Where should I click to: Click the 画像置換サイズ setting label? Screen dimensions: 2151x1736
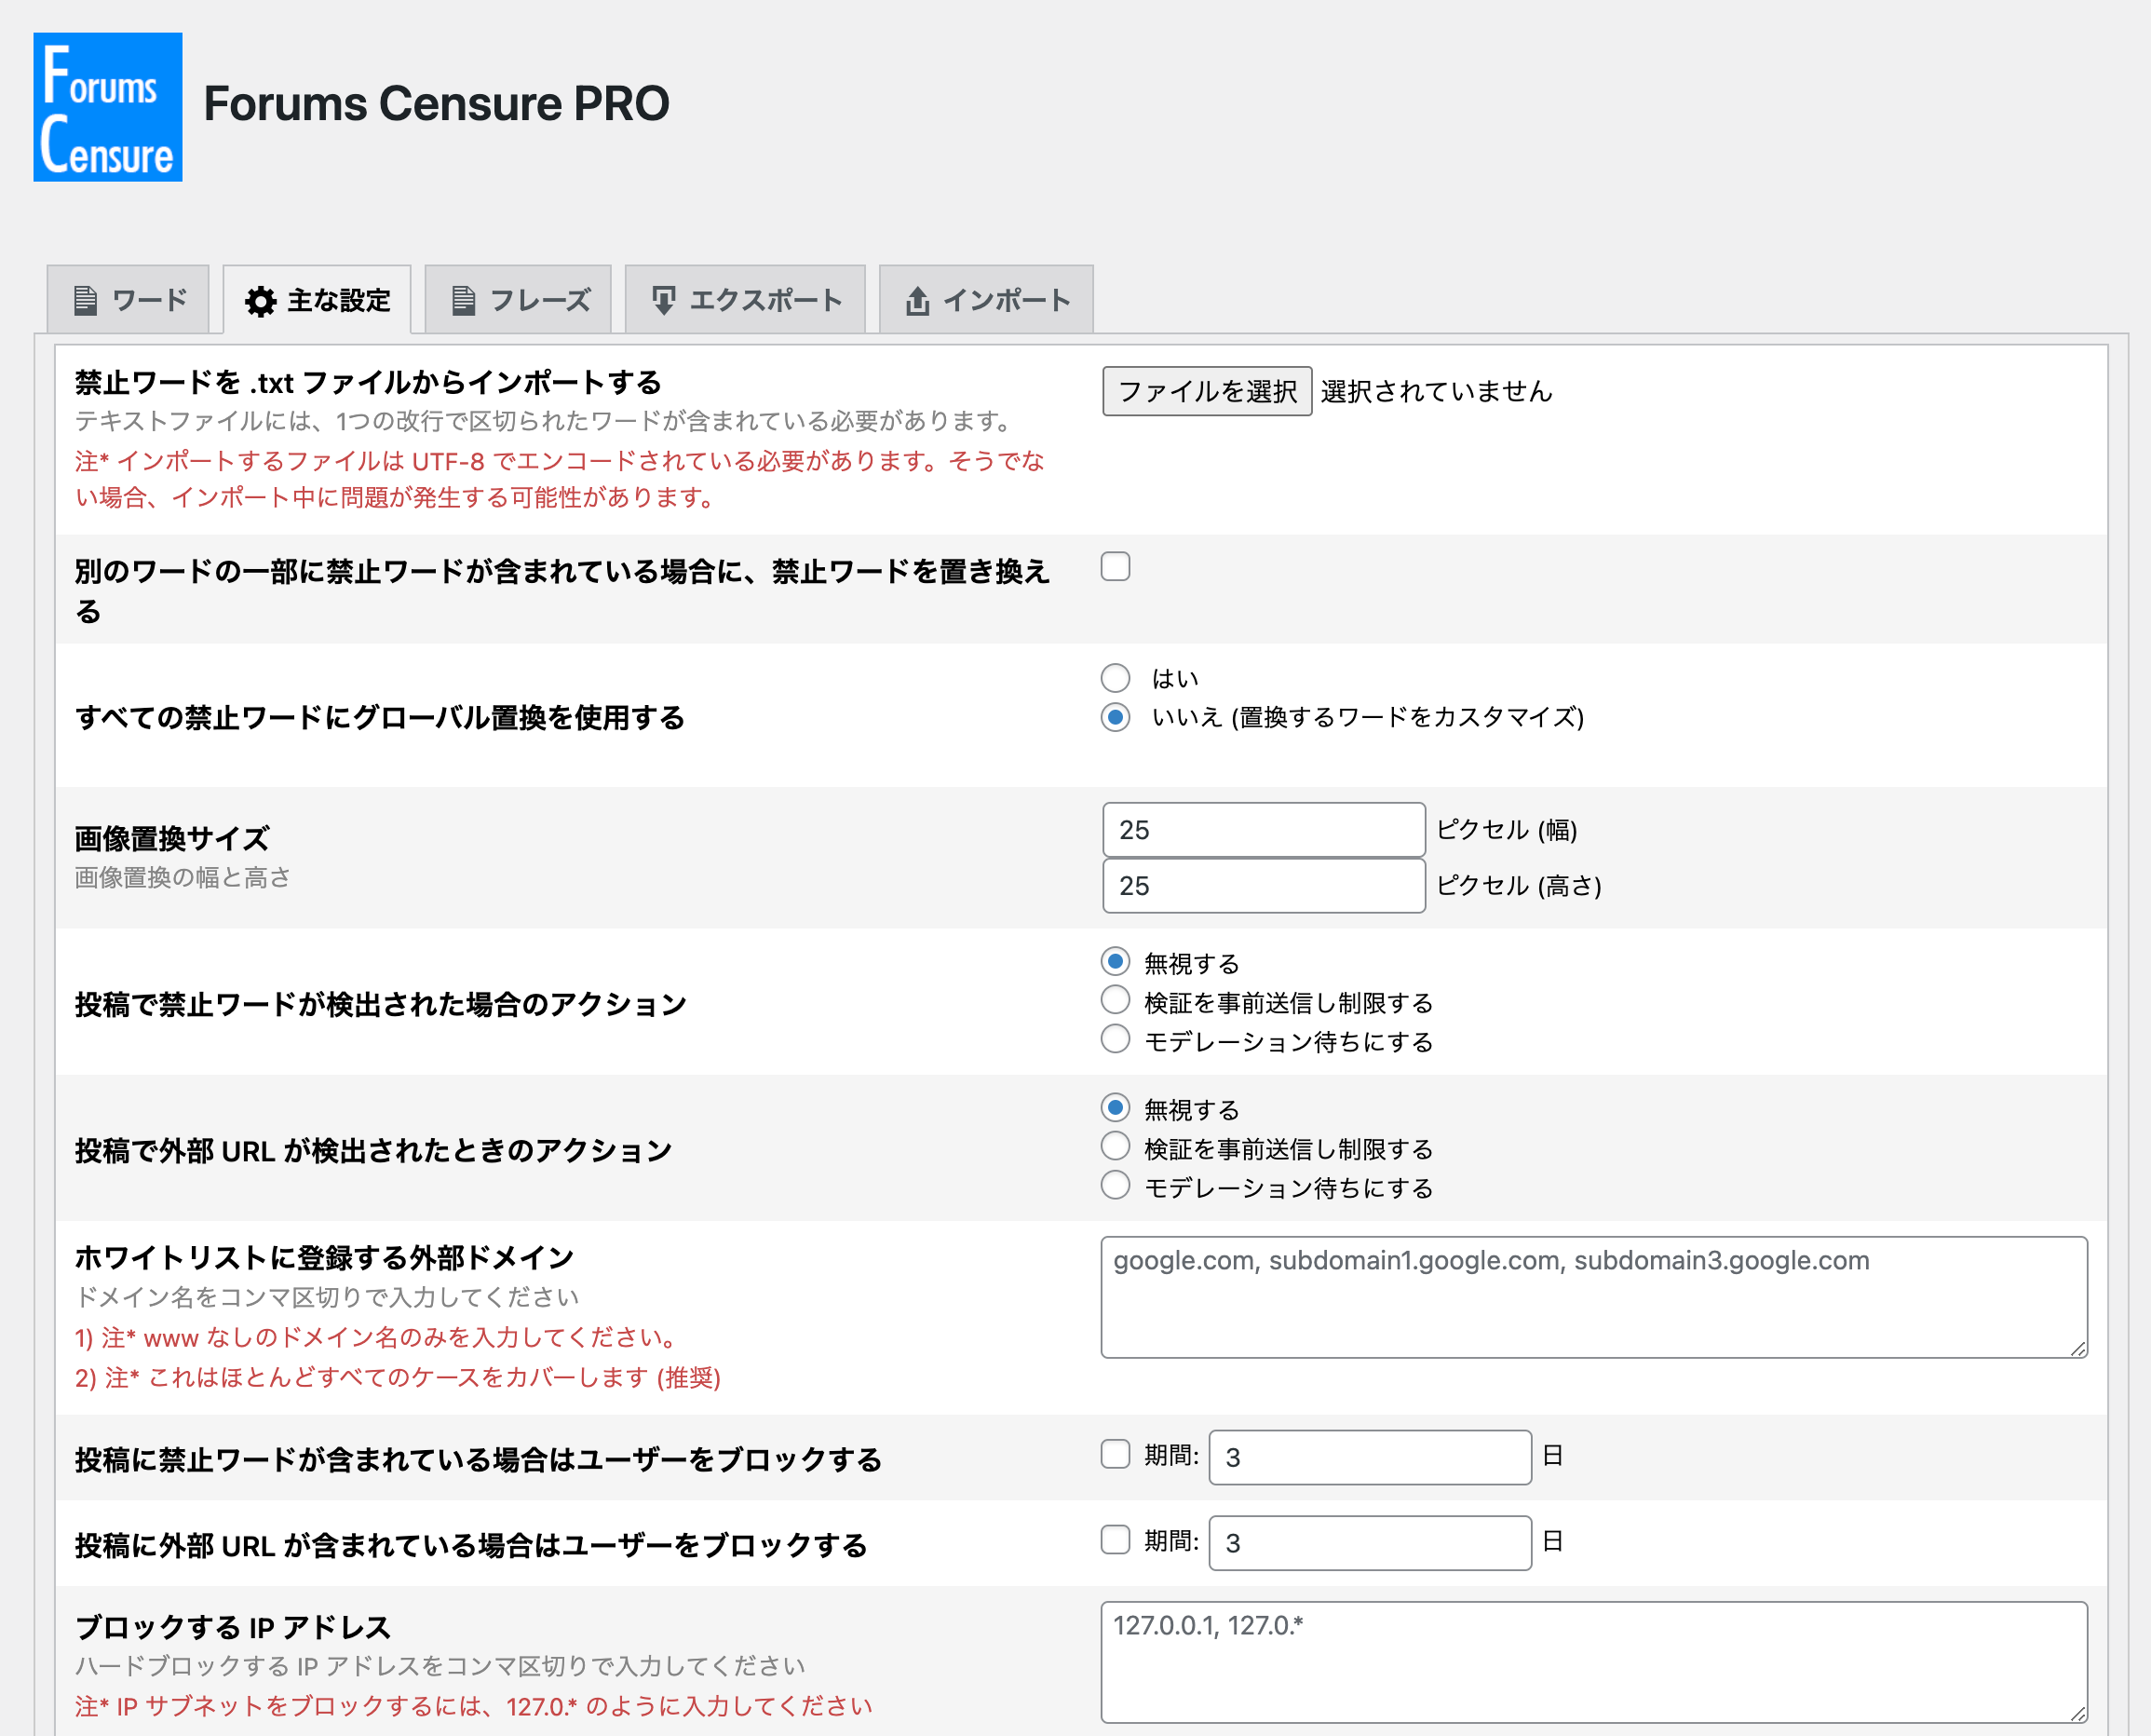tap(172, 838)
